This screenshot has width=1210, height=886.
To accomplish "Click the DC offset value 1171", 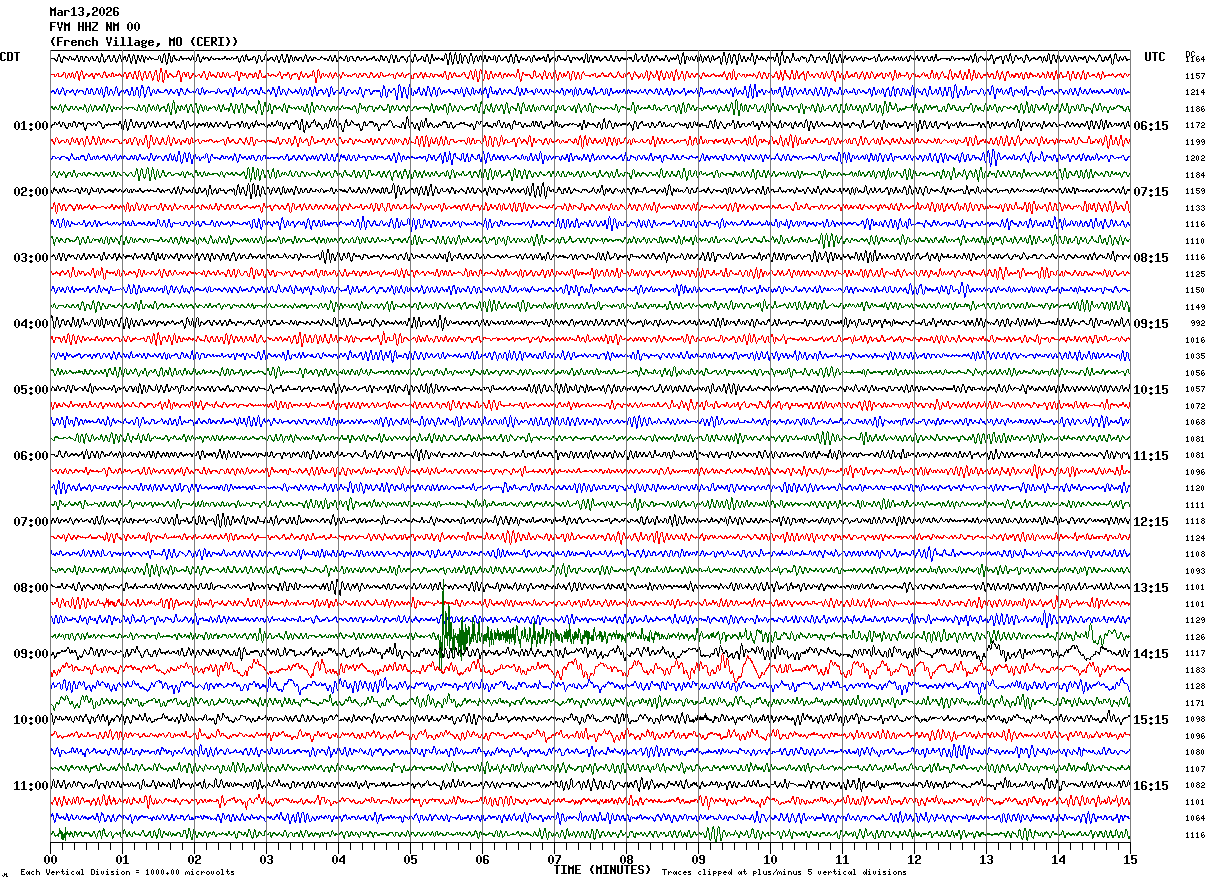I will tap(1195, 703).
